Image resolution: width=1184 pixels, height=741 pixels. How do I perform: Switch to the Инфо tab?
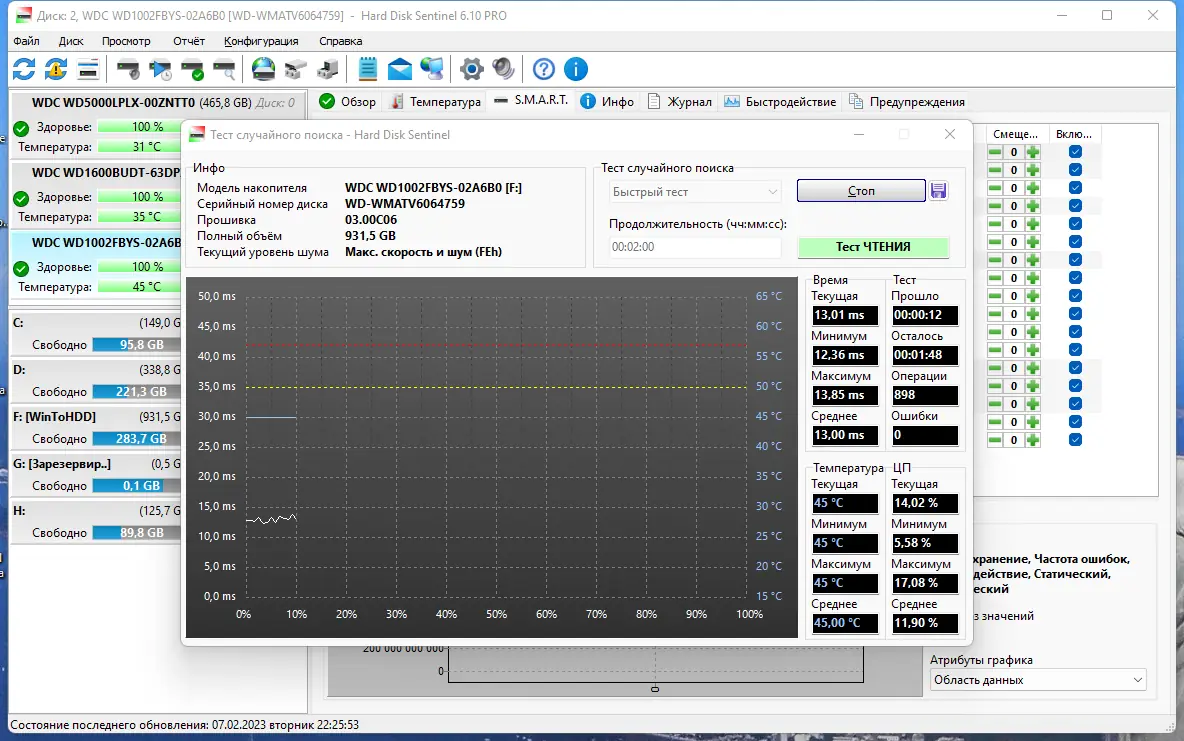click(x=607, y=102)
